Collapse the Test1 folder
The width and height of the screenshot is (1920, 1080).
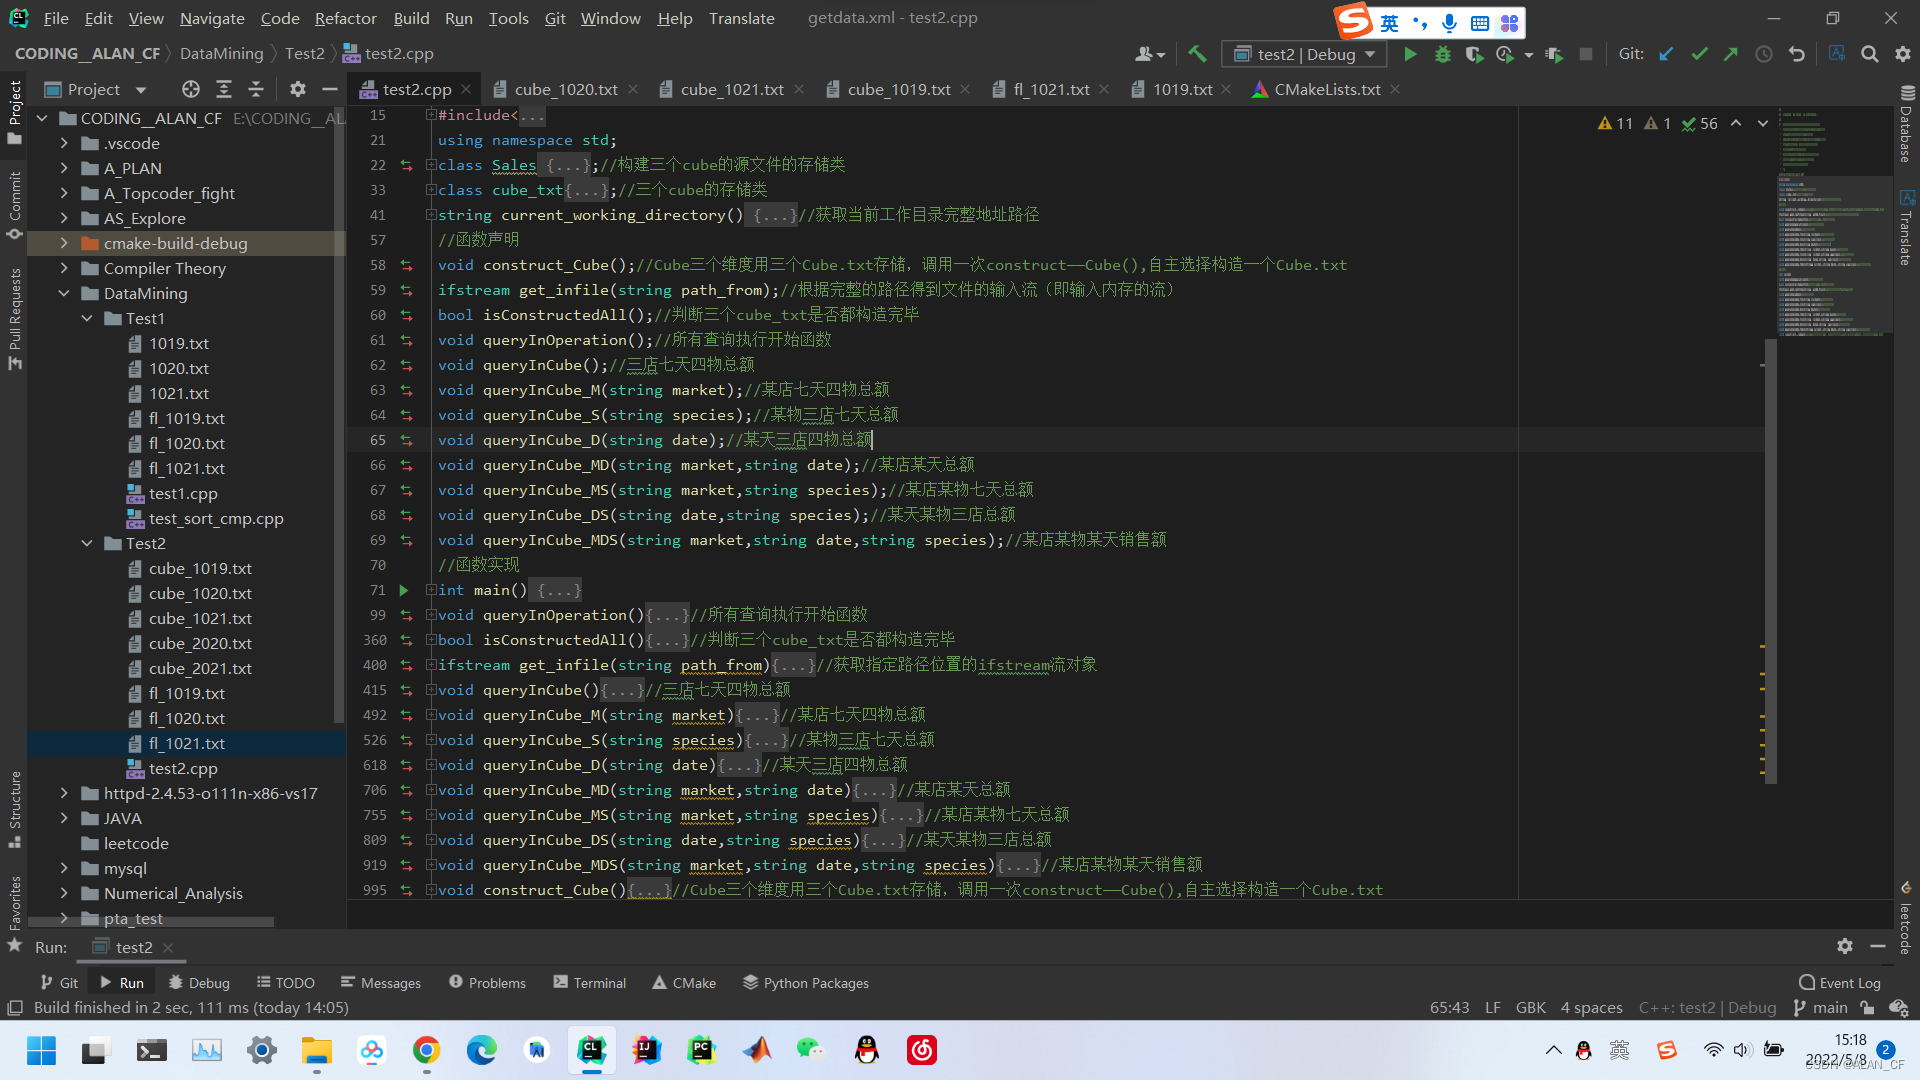tap(87, 318)
